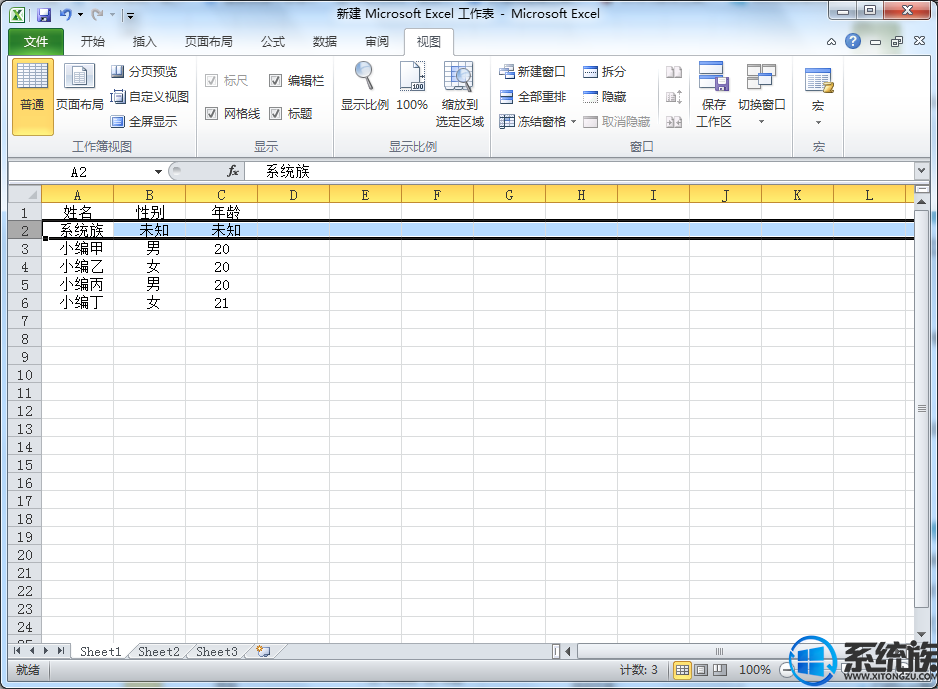Minimize the ribbon with caret icon

point(832,42)
